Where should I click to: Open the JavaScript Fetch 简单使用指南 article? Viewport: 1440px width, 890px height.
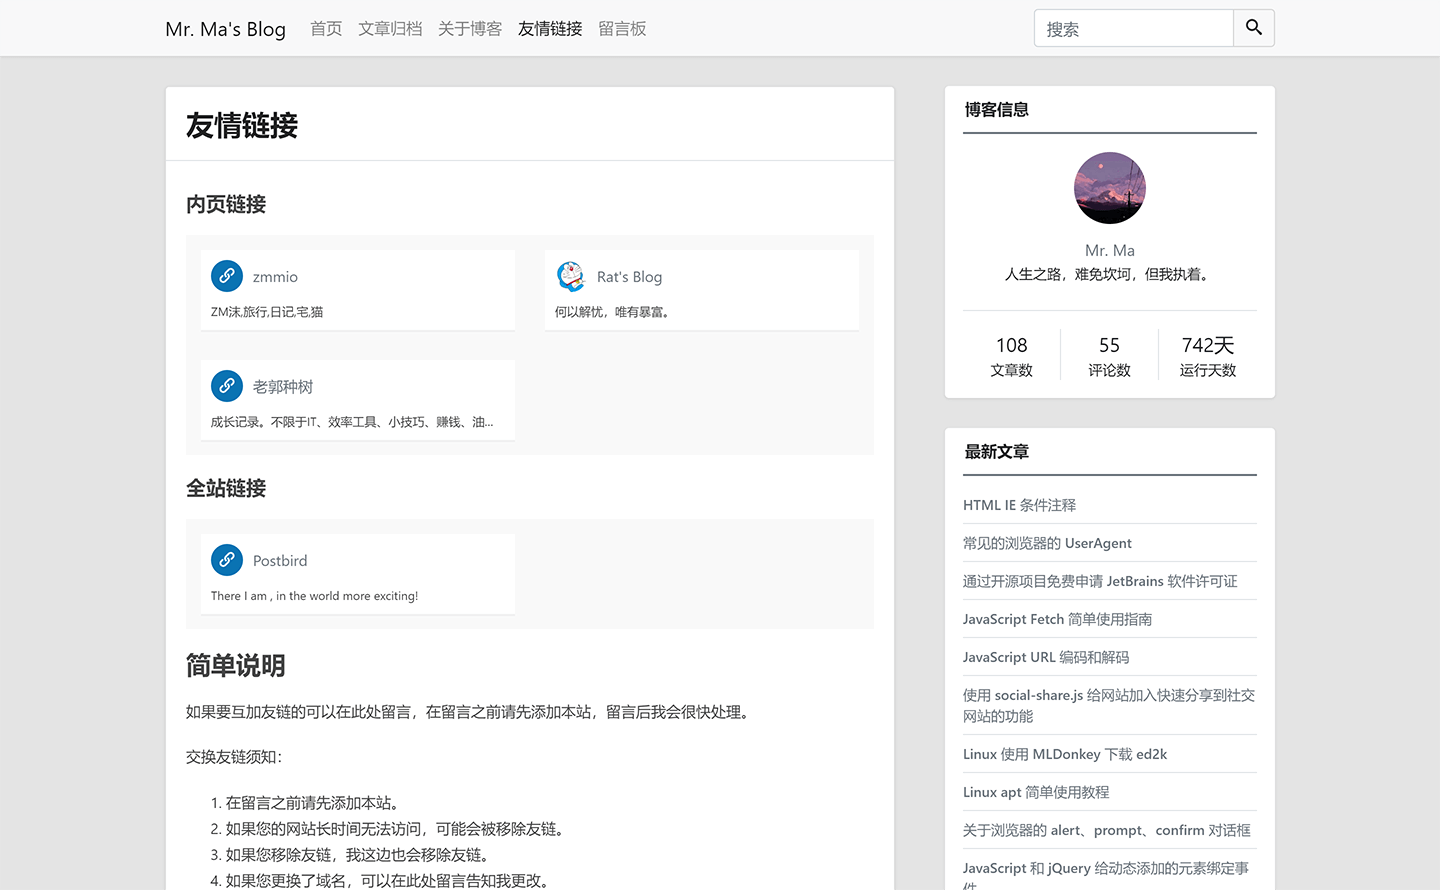[1057, 619]
